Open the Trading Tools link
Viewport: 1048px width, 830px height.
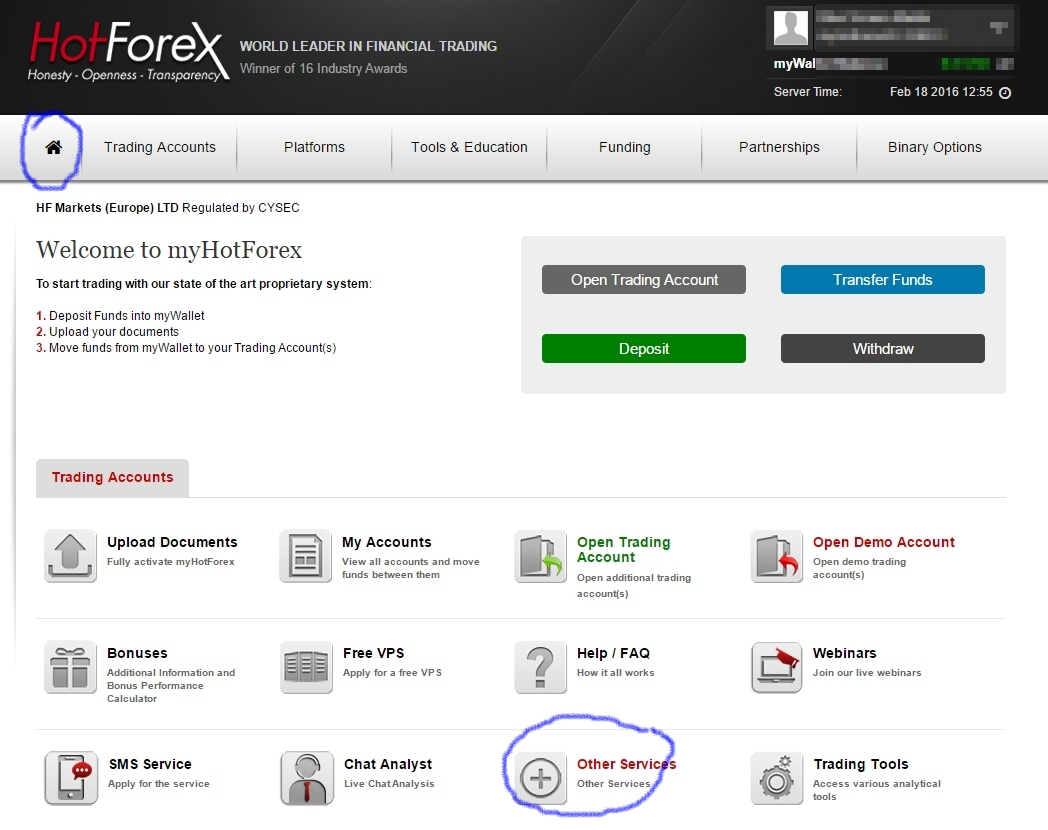coord(861,764)
